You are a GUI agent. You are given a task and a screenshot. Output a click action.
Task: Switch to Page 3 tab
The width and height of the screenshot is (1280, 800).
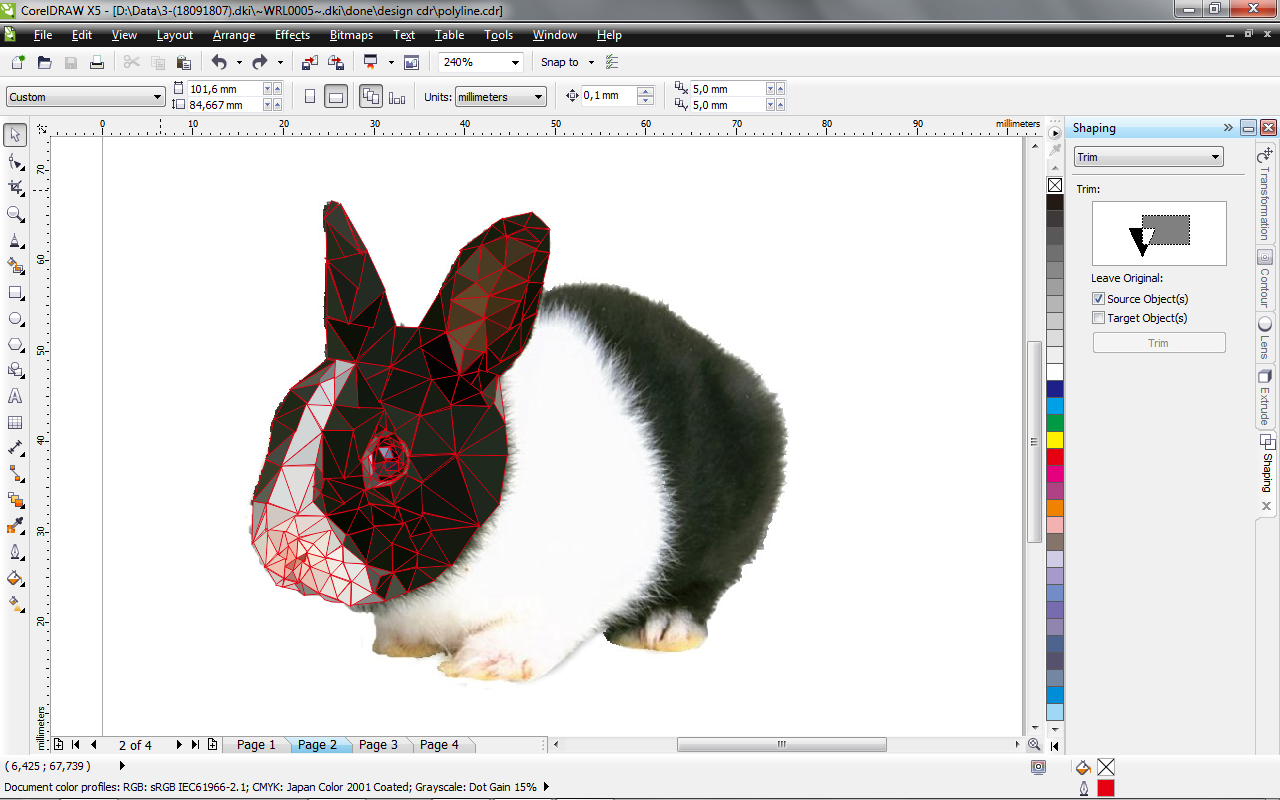[378, 744]
